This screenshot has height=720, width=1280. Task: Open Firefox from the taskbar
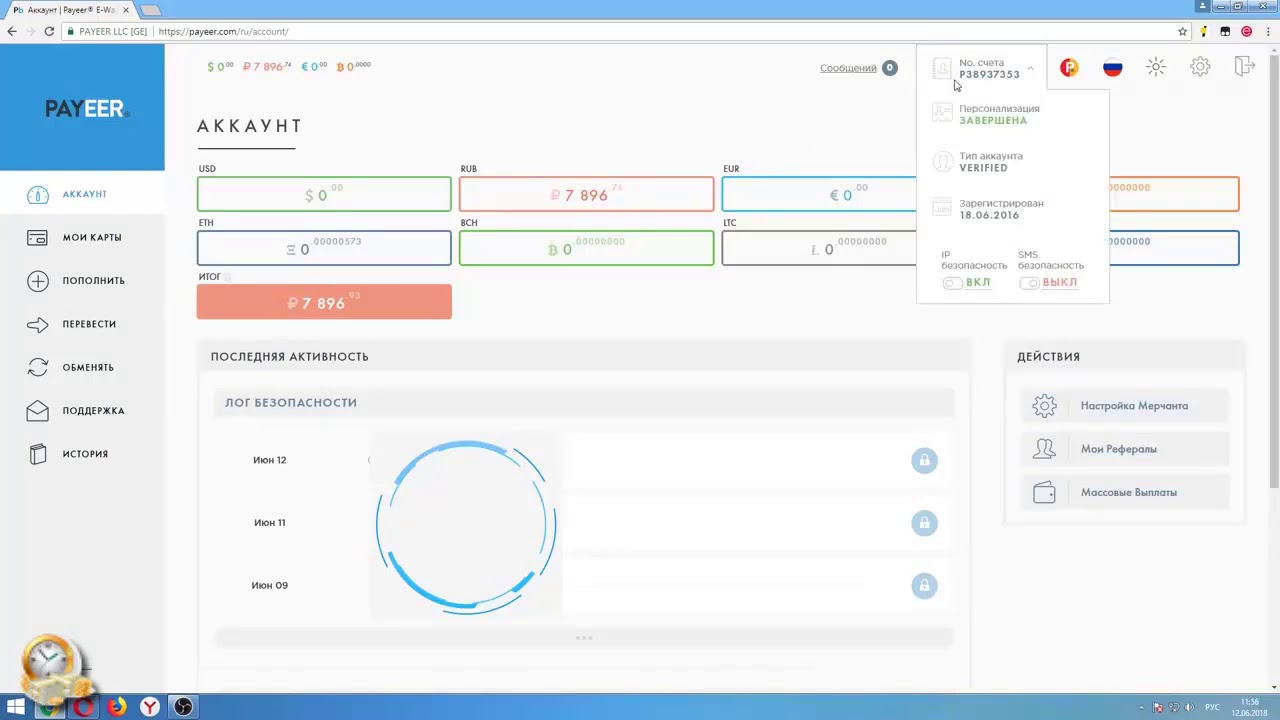point(116,707)
